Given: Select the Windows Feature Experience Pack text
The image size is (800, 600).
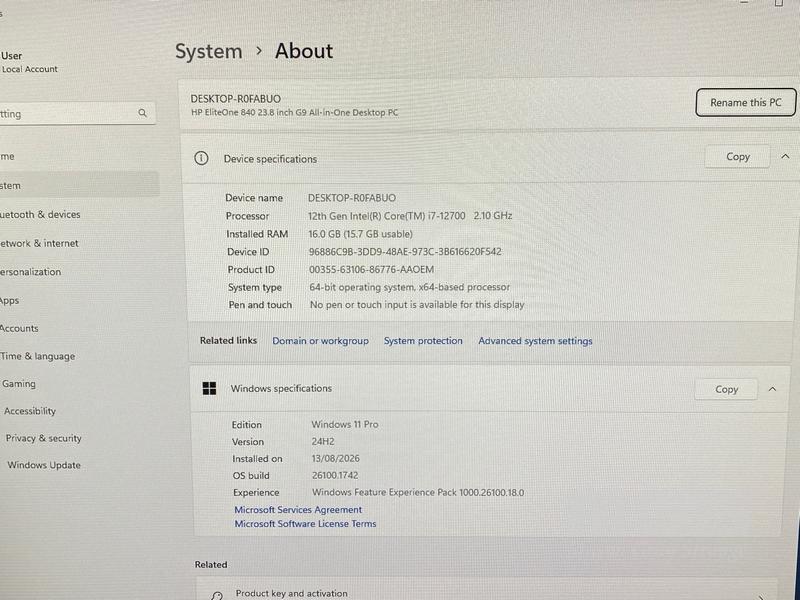Looking at the screenshot, I should (418, 492).
